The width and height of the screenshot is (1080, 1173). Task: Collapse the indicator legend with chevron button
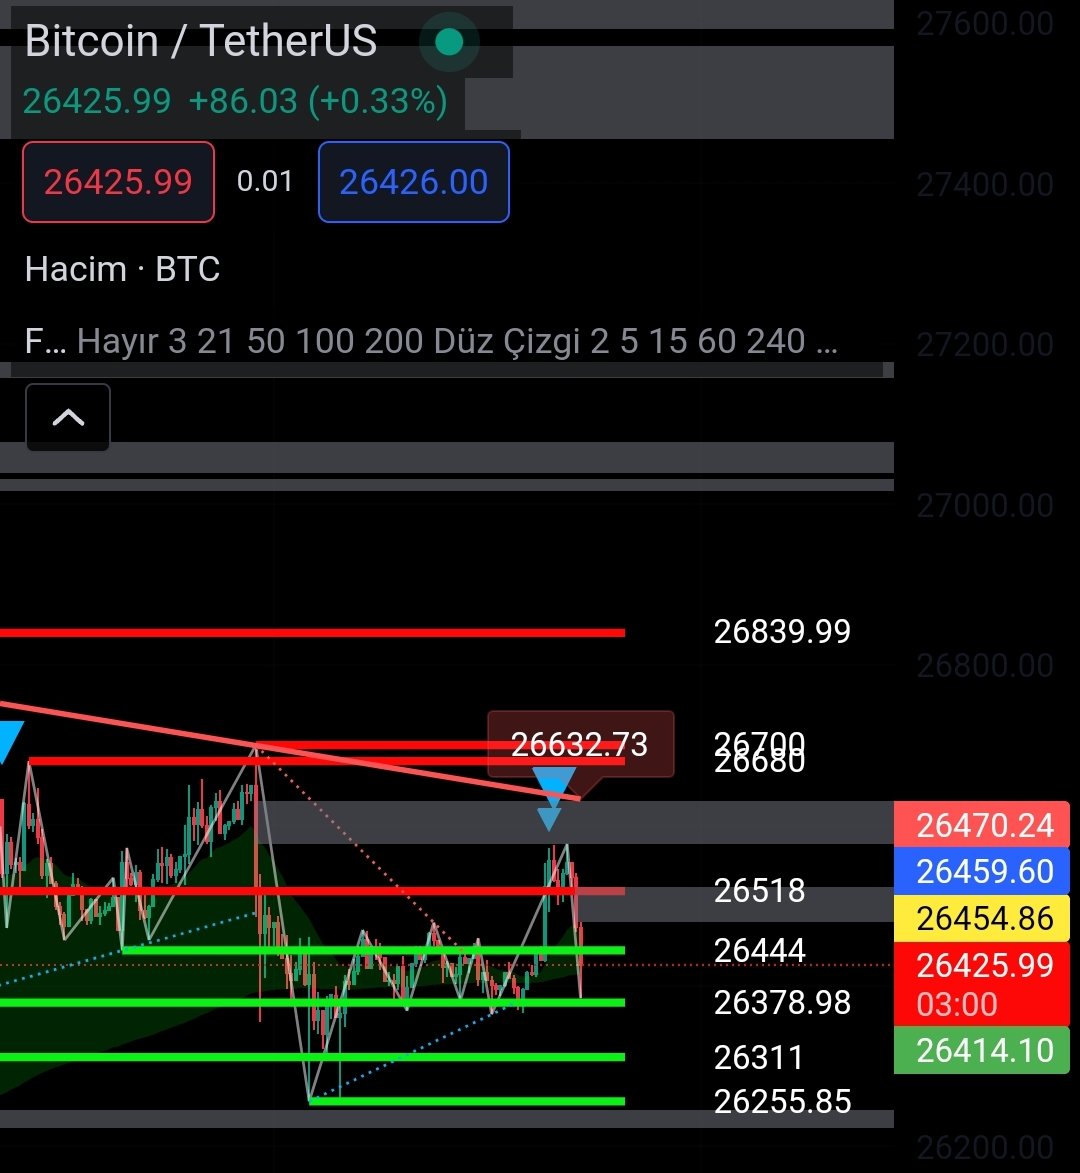point(68,417)
